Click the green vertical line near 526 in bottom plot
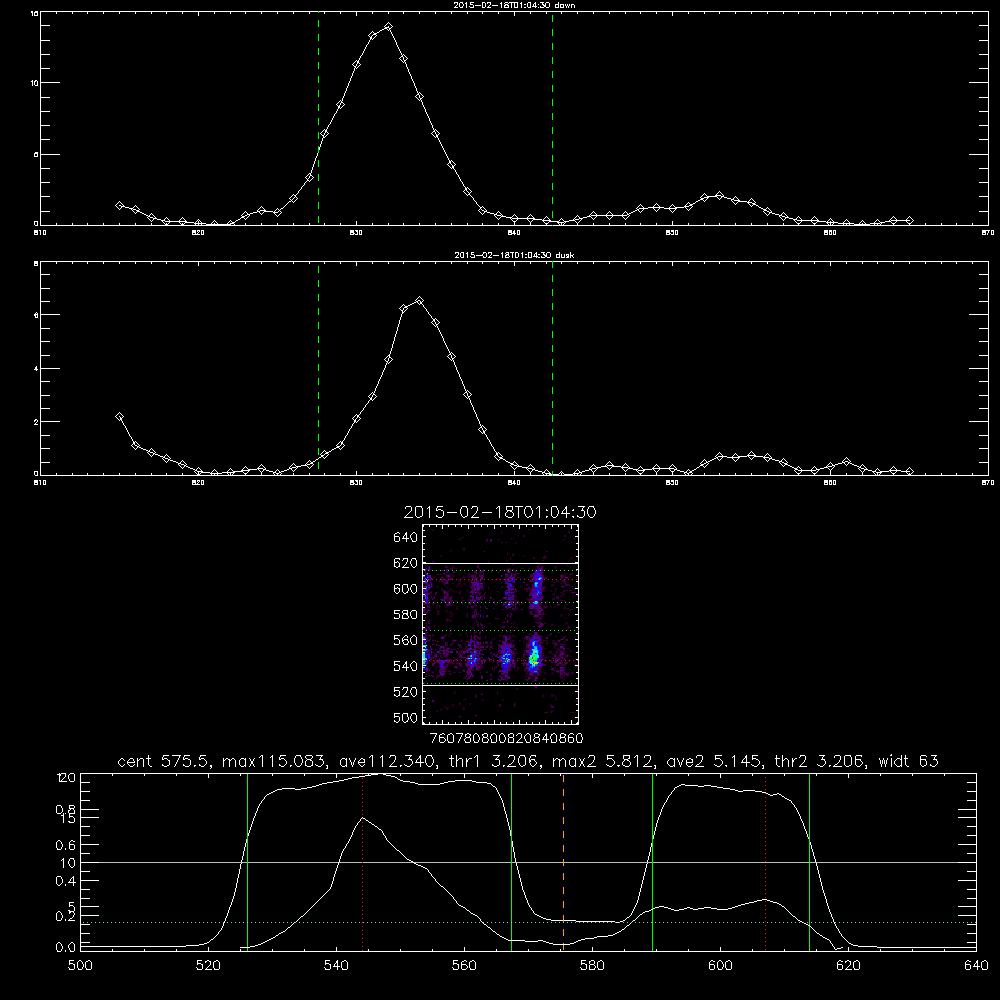 (x=247, y=862)
